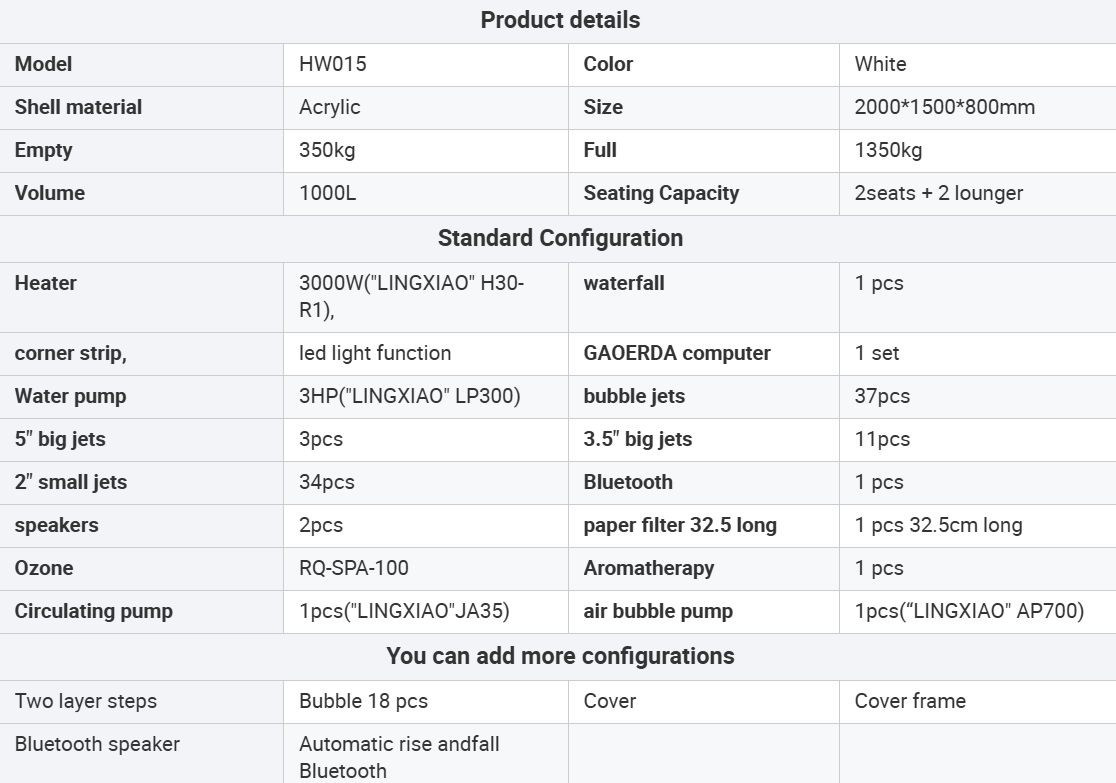Click the Aromatherapy label
Viewport: 1116px width, 783px height.
pos(649,568)
